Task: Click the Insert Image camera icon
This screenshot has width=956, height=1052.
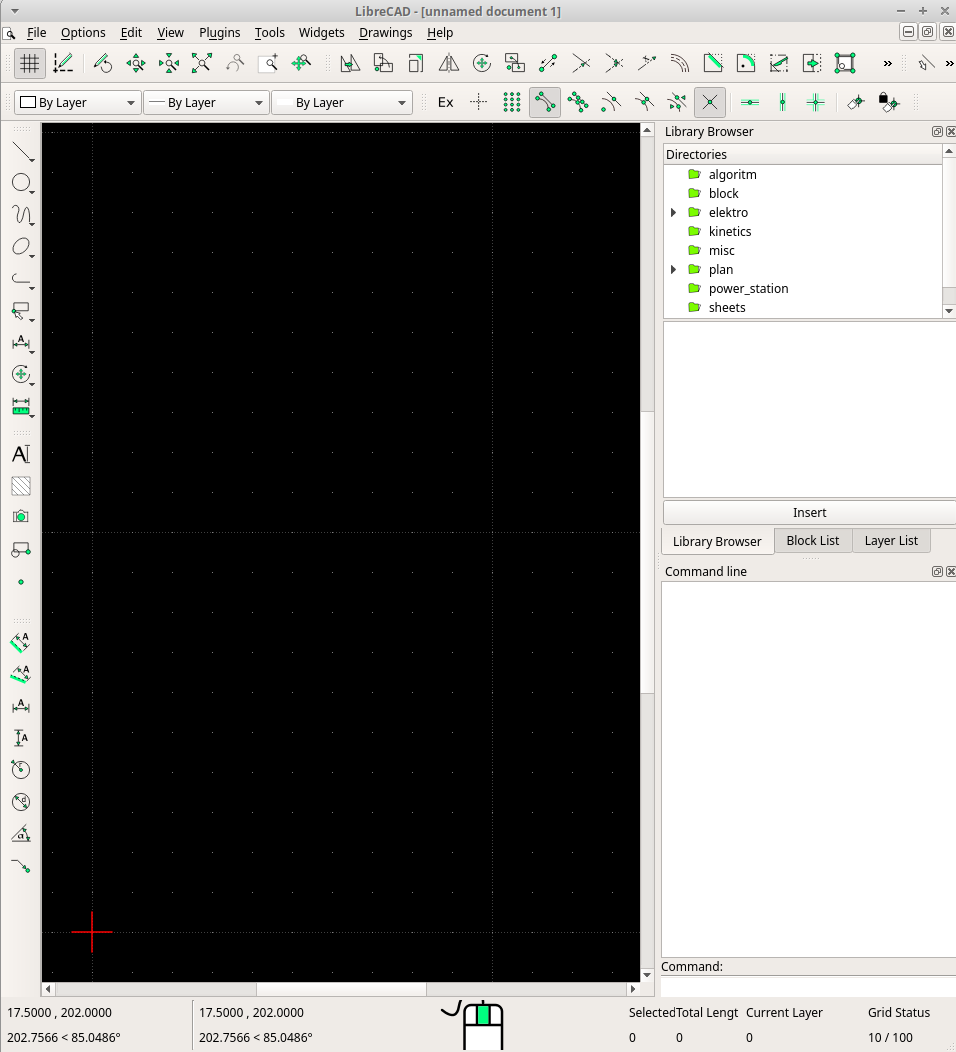Action: coord(21,517)
